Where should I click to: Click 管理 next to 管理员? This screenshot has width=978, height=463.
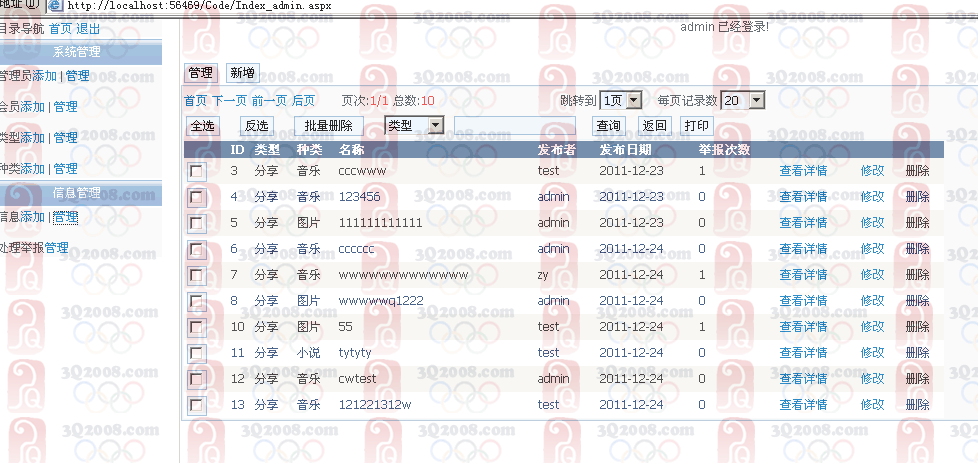tap(77, 76)
